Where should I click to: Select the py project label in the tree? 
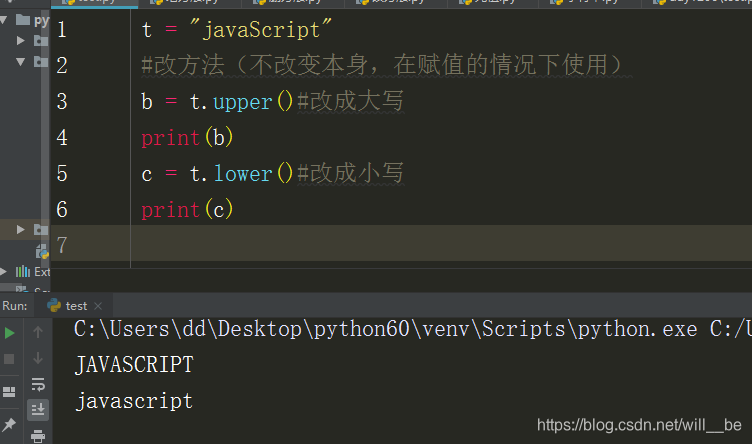click(41, 21)
